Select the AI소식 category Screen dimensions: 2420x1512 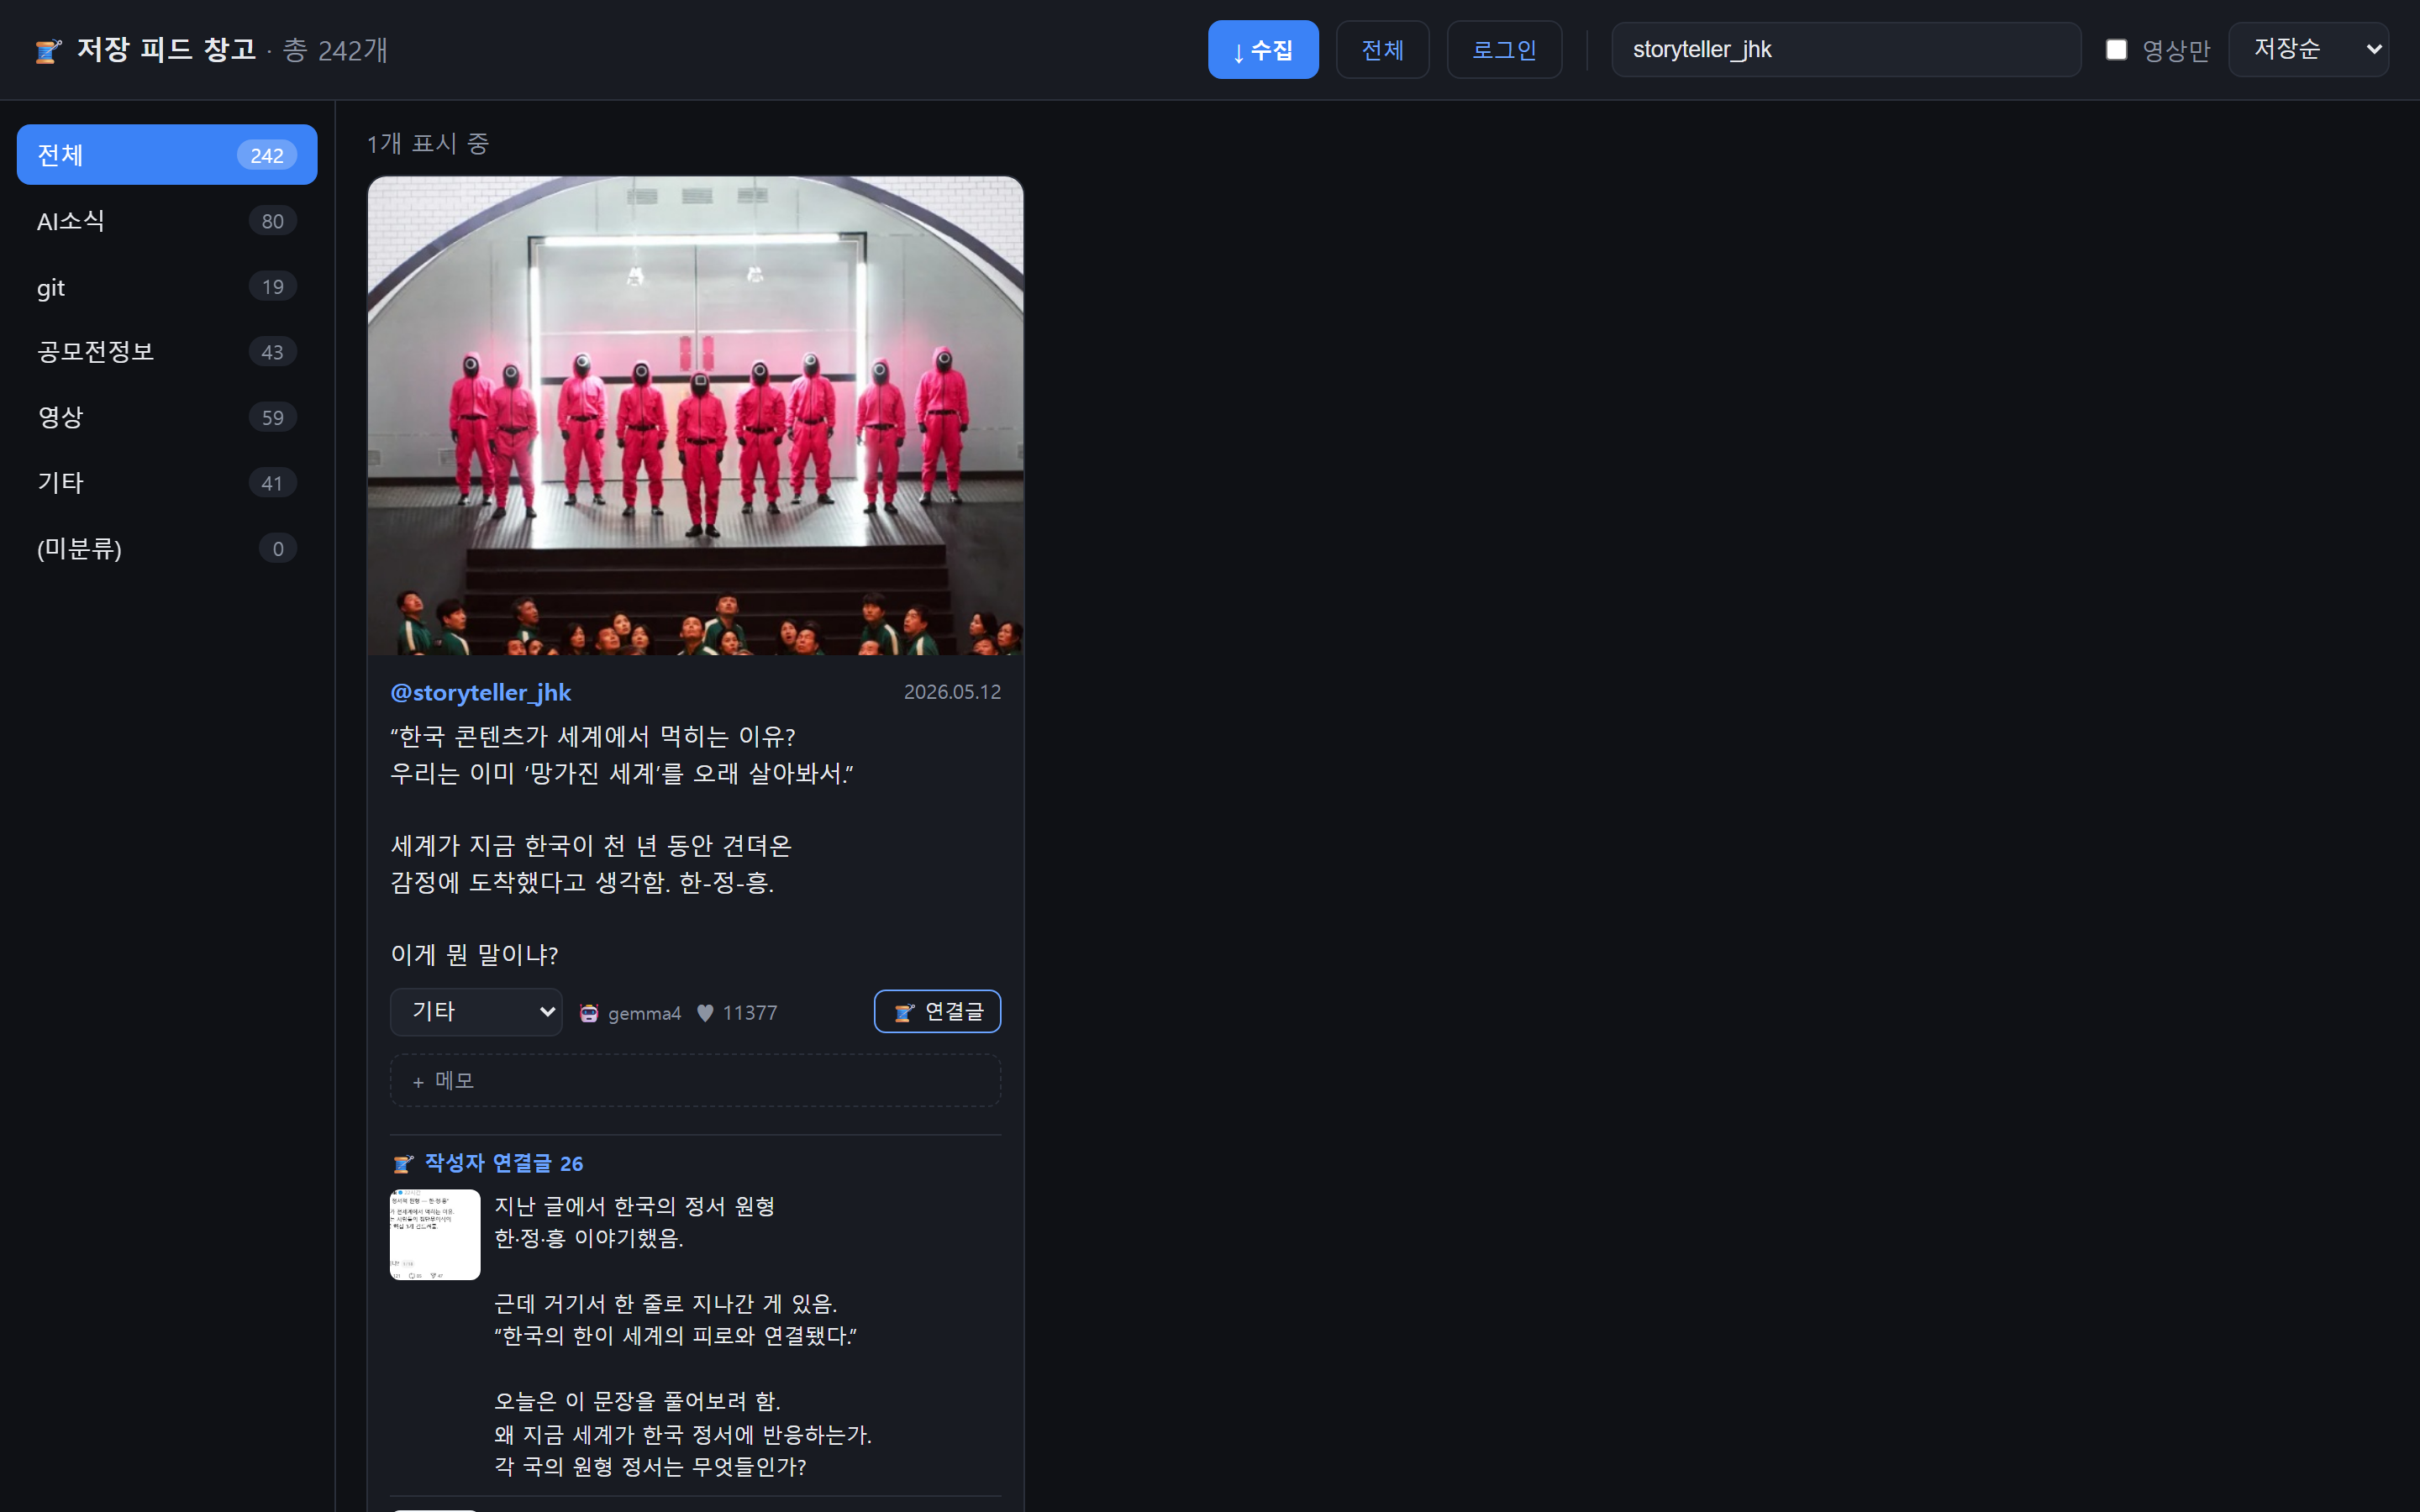click(167, 221)
